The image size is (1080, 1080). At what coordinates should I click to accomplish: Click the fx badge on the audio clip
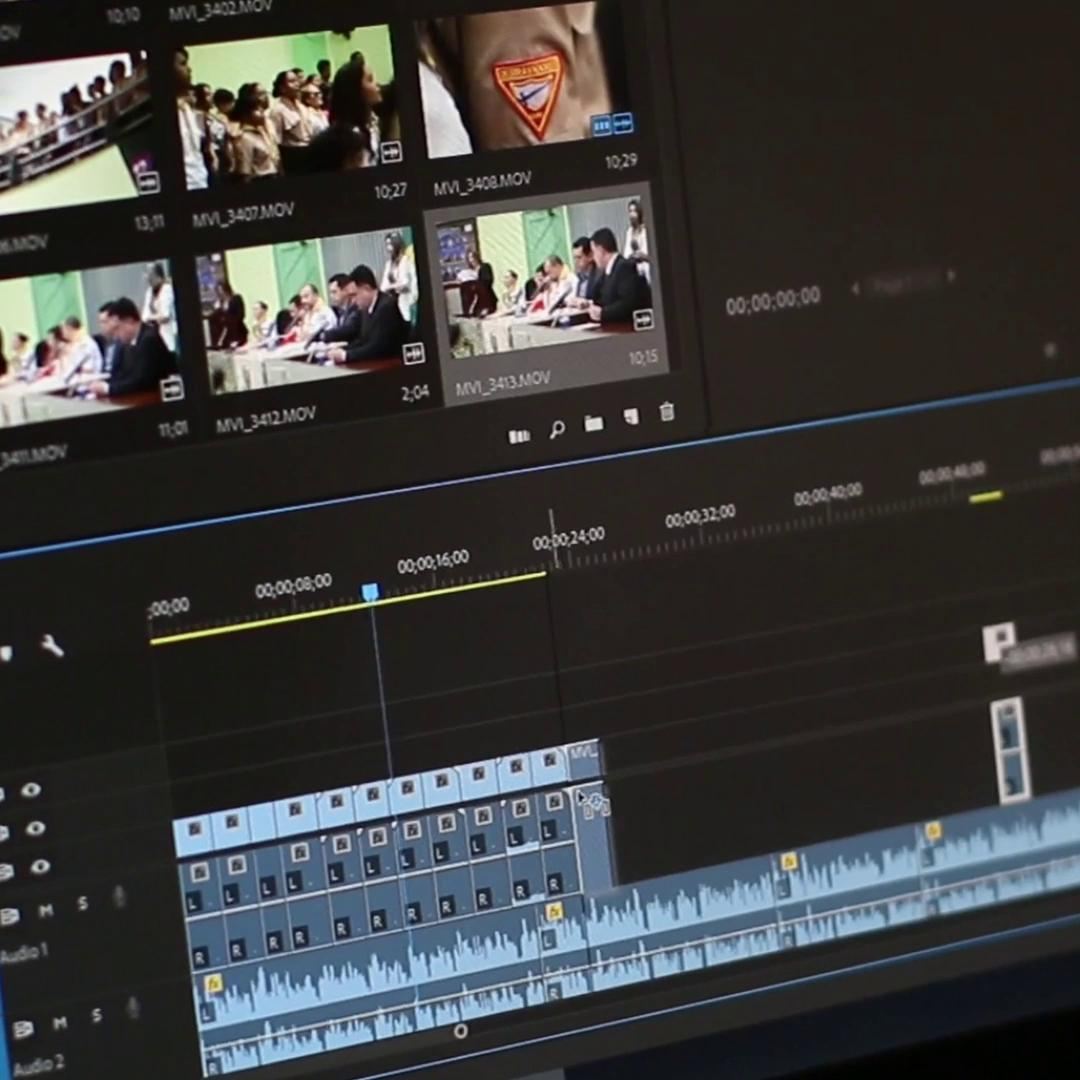coord(553,912)
